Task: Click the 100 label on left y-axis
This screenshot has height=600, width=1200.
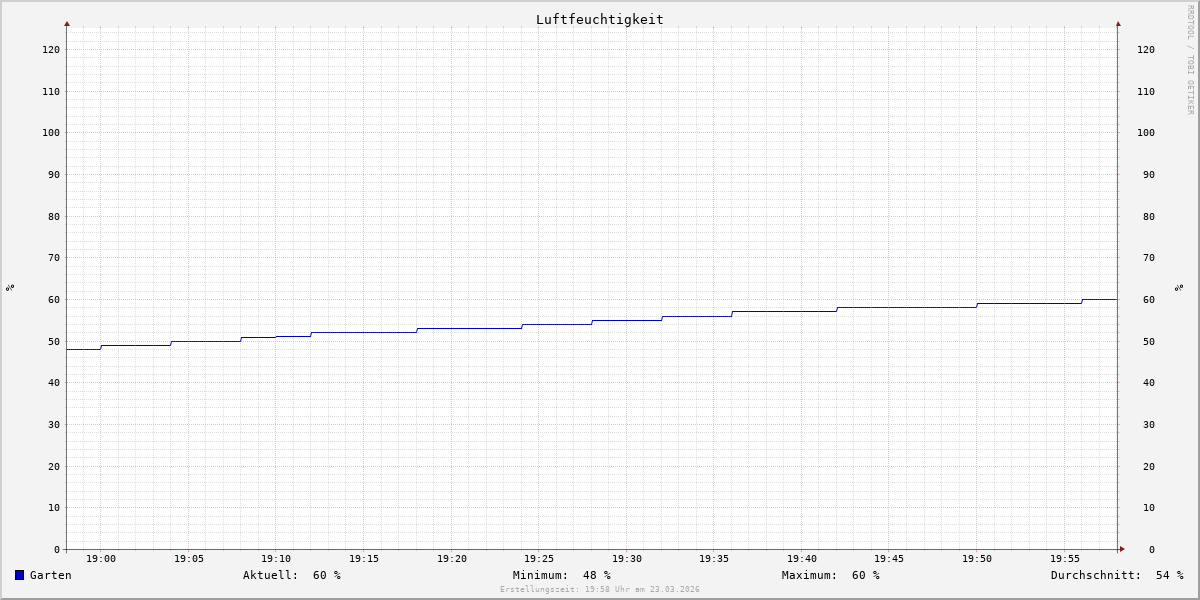Action: point(50,133)
